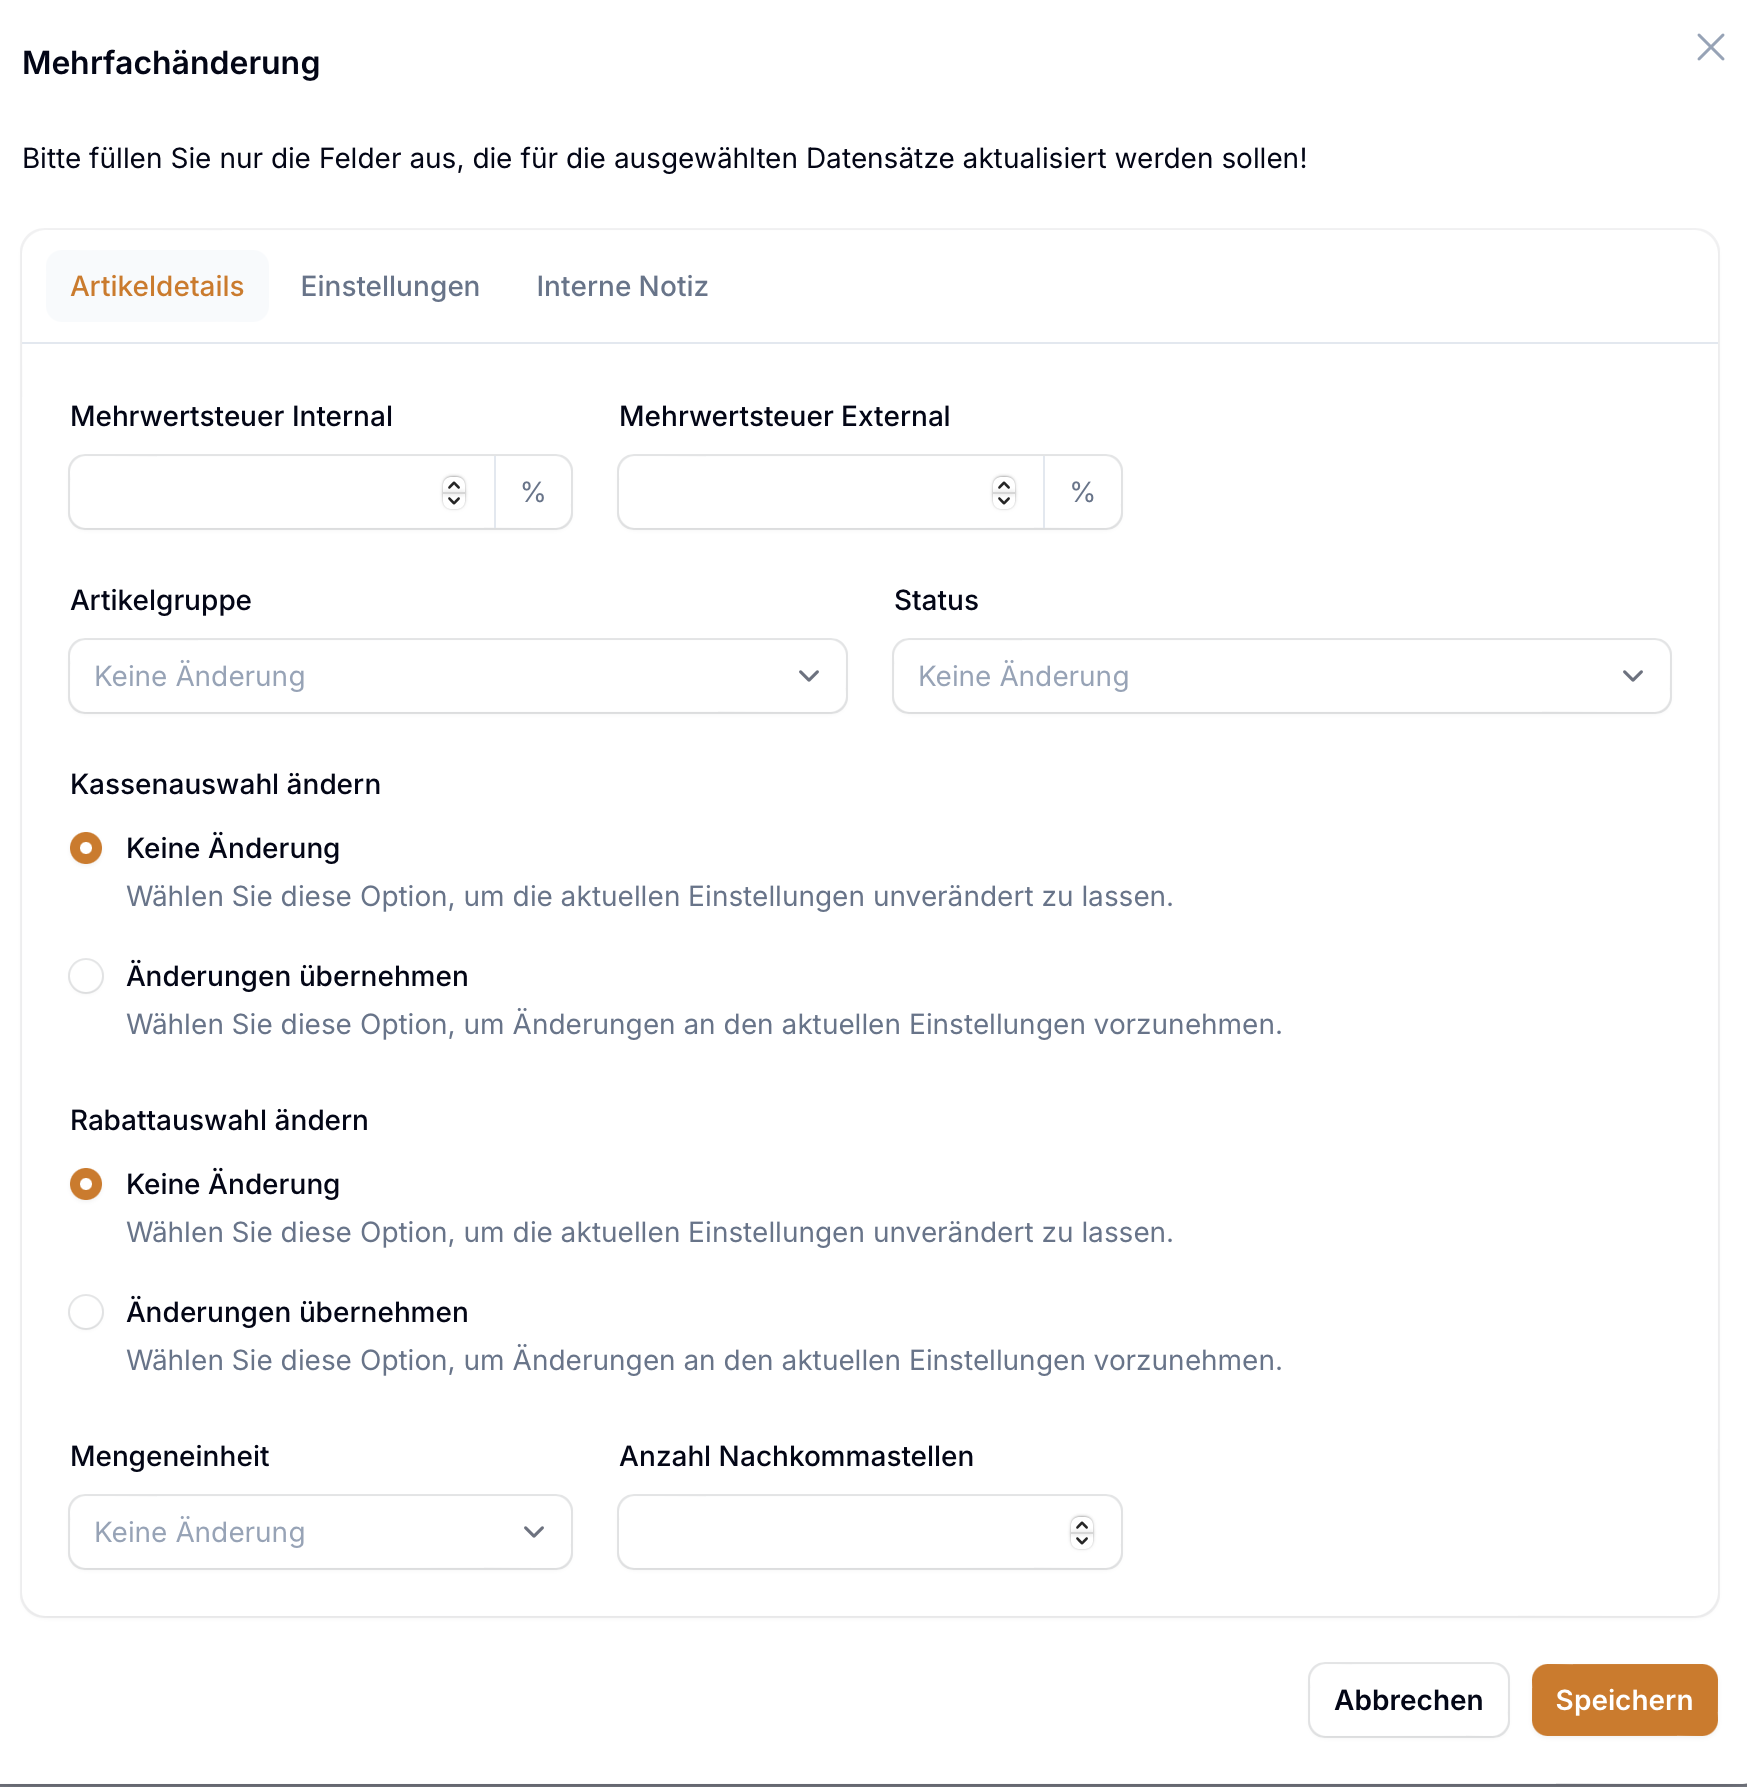Decrease Mehrwertsteuer Internal with the stepper
This screenshot has height=1787, width=1747.
(453, 499)
